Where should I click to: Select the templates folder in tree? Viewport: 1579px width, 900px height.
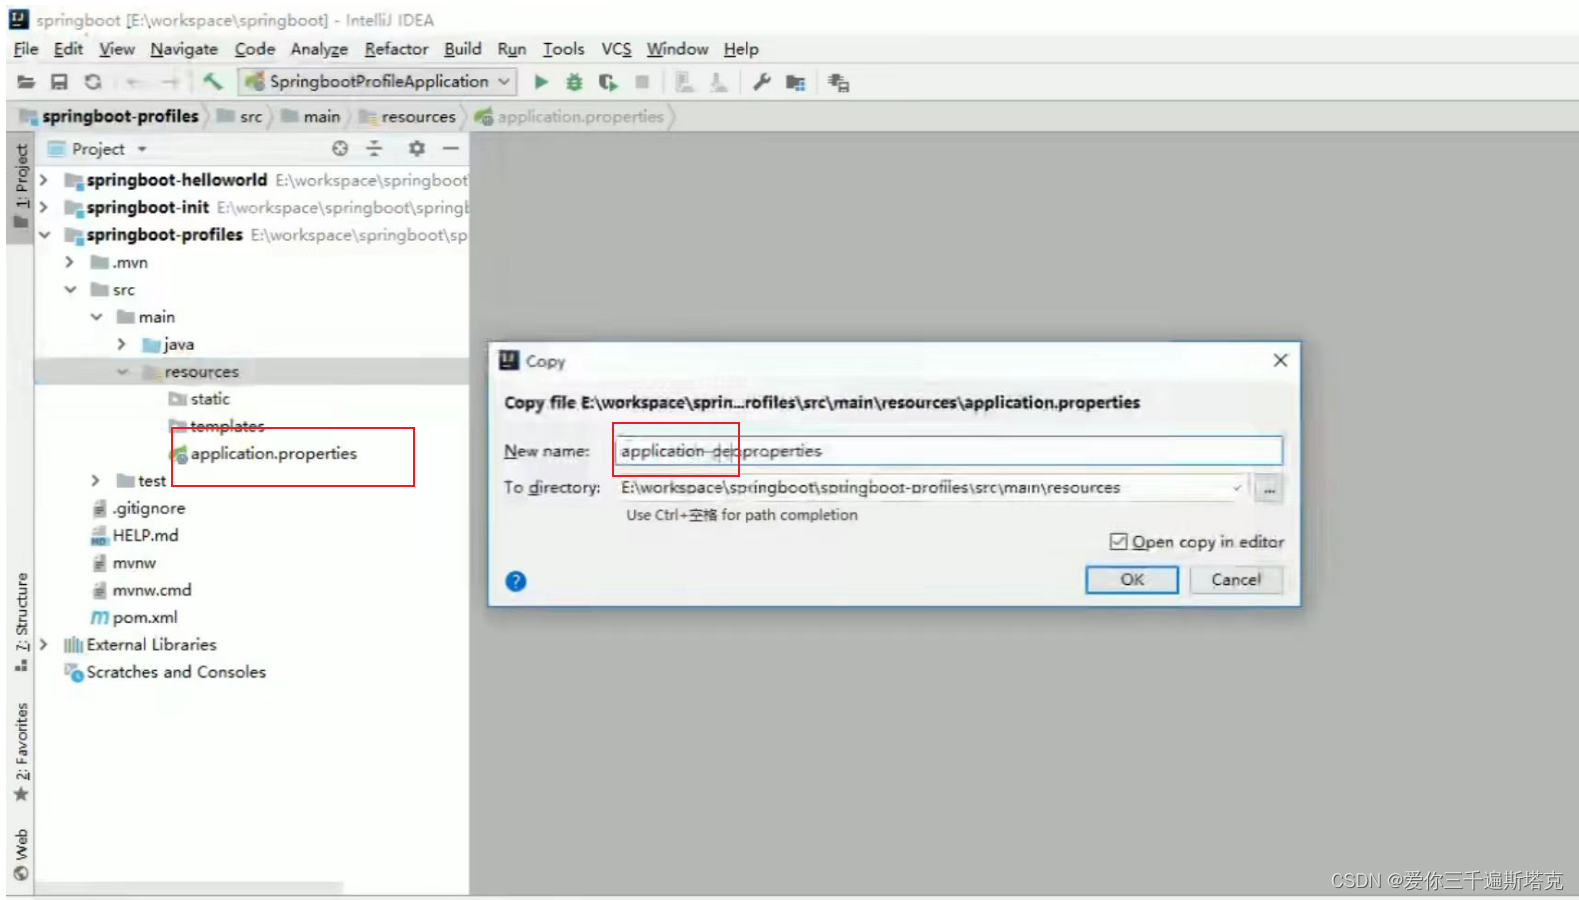216,426
